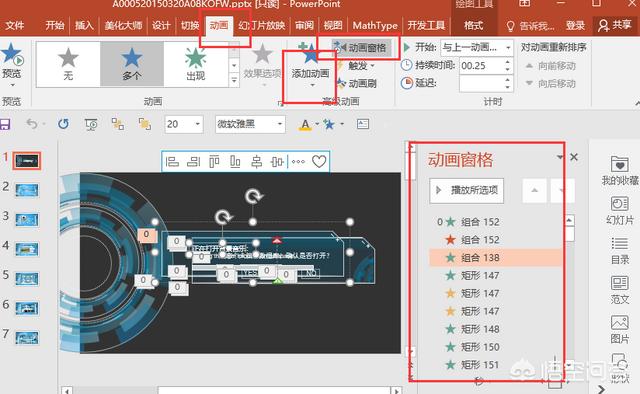Viewport: 640px width, 394px height.
Task: Click the animation star icon in quick toolbar
Action: coord(329,124)
